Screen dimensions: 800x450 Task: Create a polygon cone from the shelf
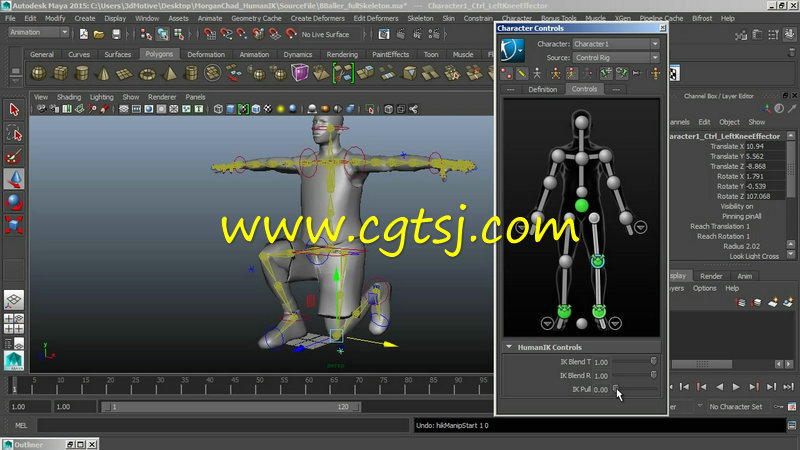tap(103, 73)
